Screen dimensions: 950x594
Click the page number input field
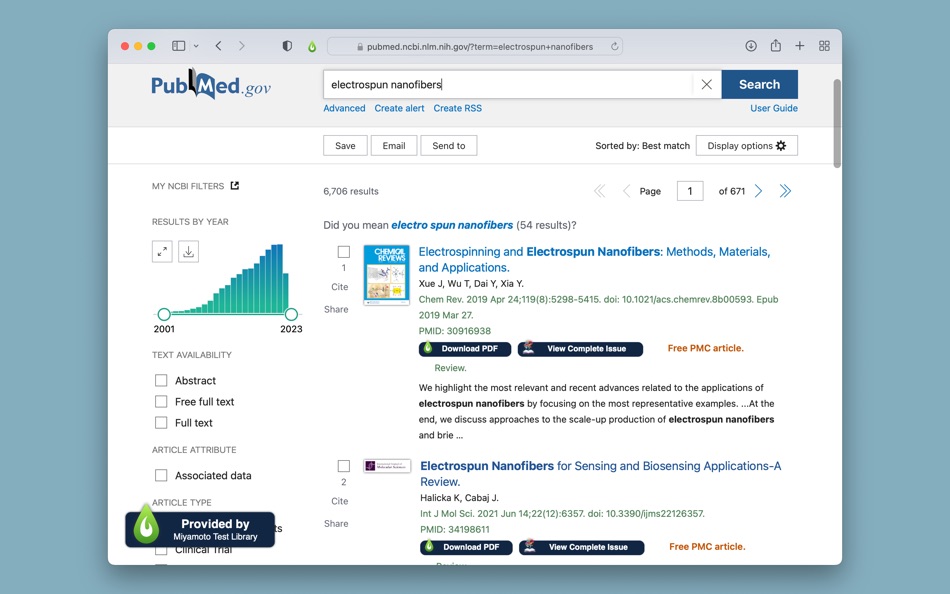[689, 191]
